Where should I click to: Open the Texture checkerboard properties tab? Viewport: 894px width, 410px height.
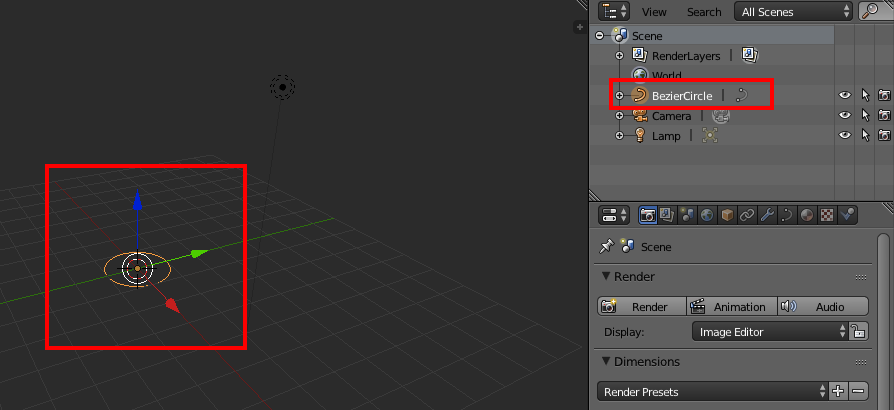[827, 215]
